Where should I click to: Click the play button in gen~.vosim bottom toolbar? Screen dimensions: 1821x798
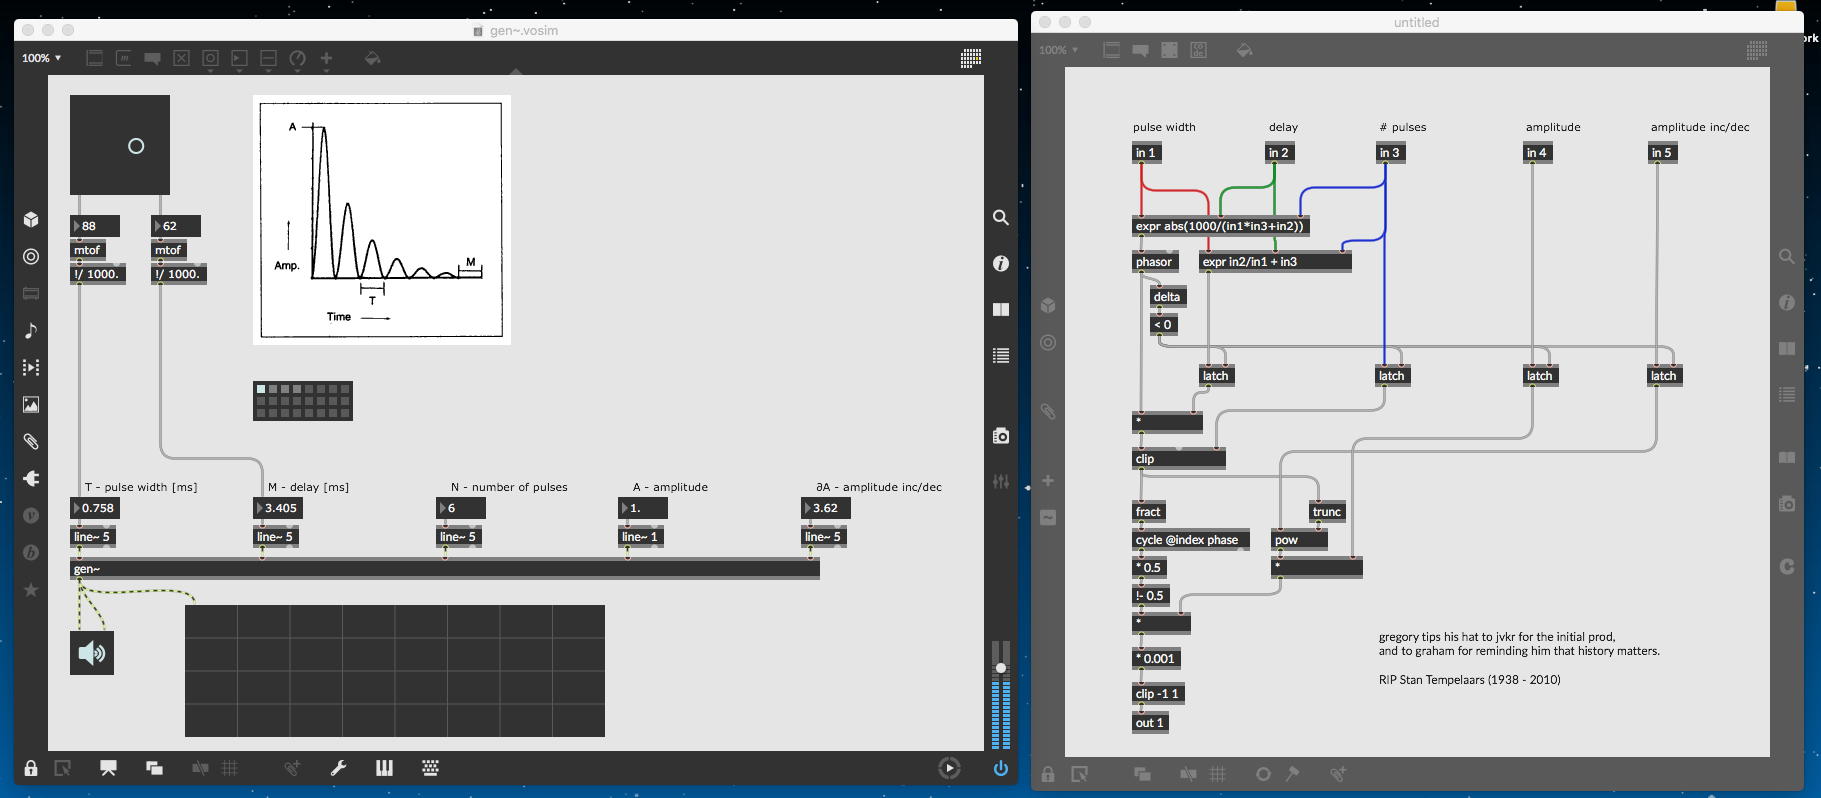point(949,768)
